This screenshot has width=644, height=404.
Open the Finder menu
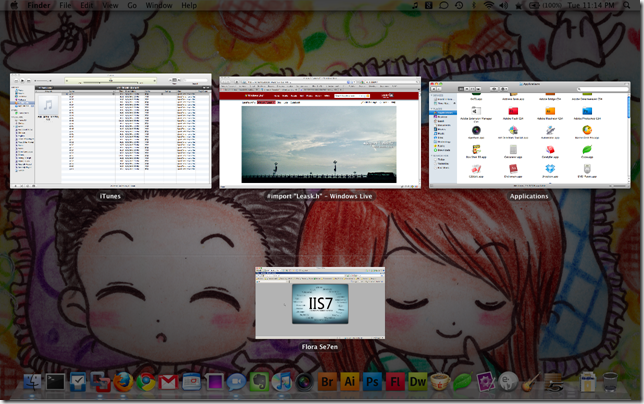click(39, 5)
